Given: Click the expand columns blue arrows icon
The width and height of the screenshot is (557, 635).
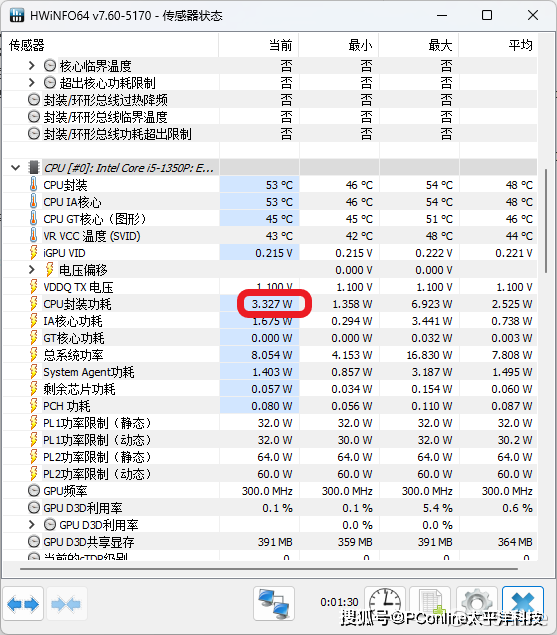Looking at the screenshot, I should [23, 604].
